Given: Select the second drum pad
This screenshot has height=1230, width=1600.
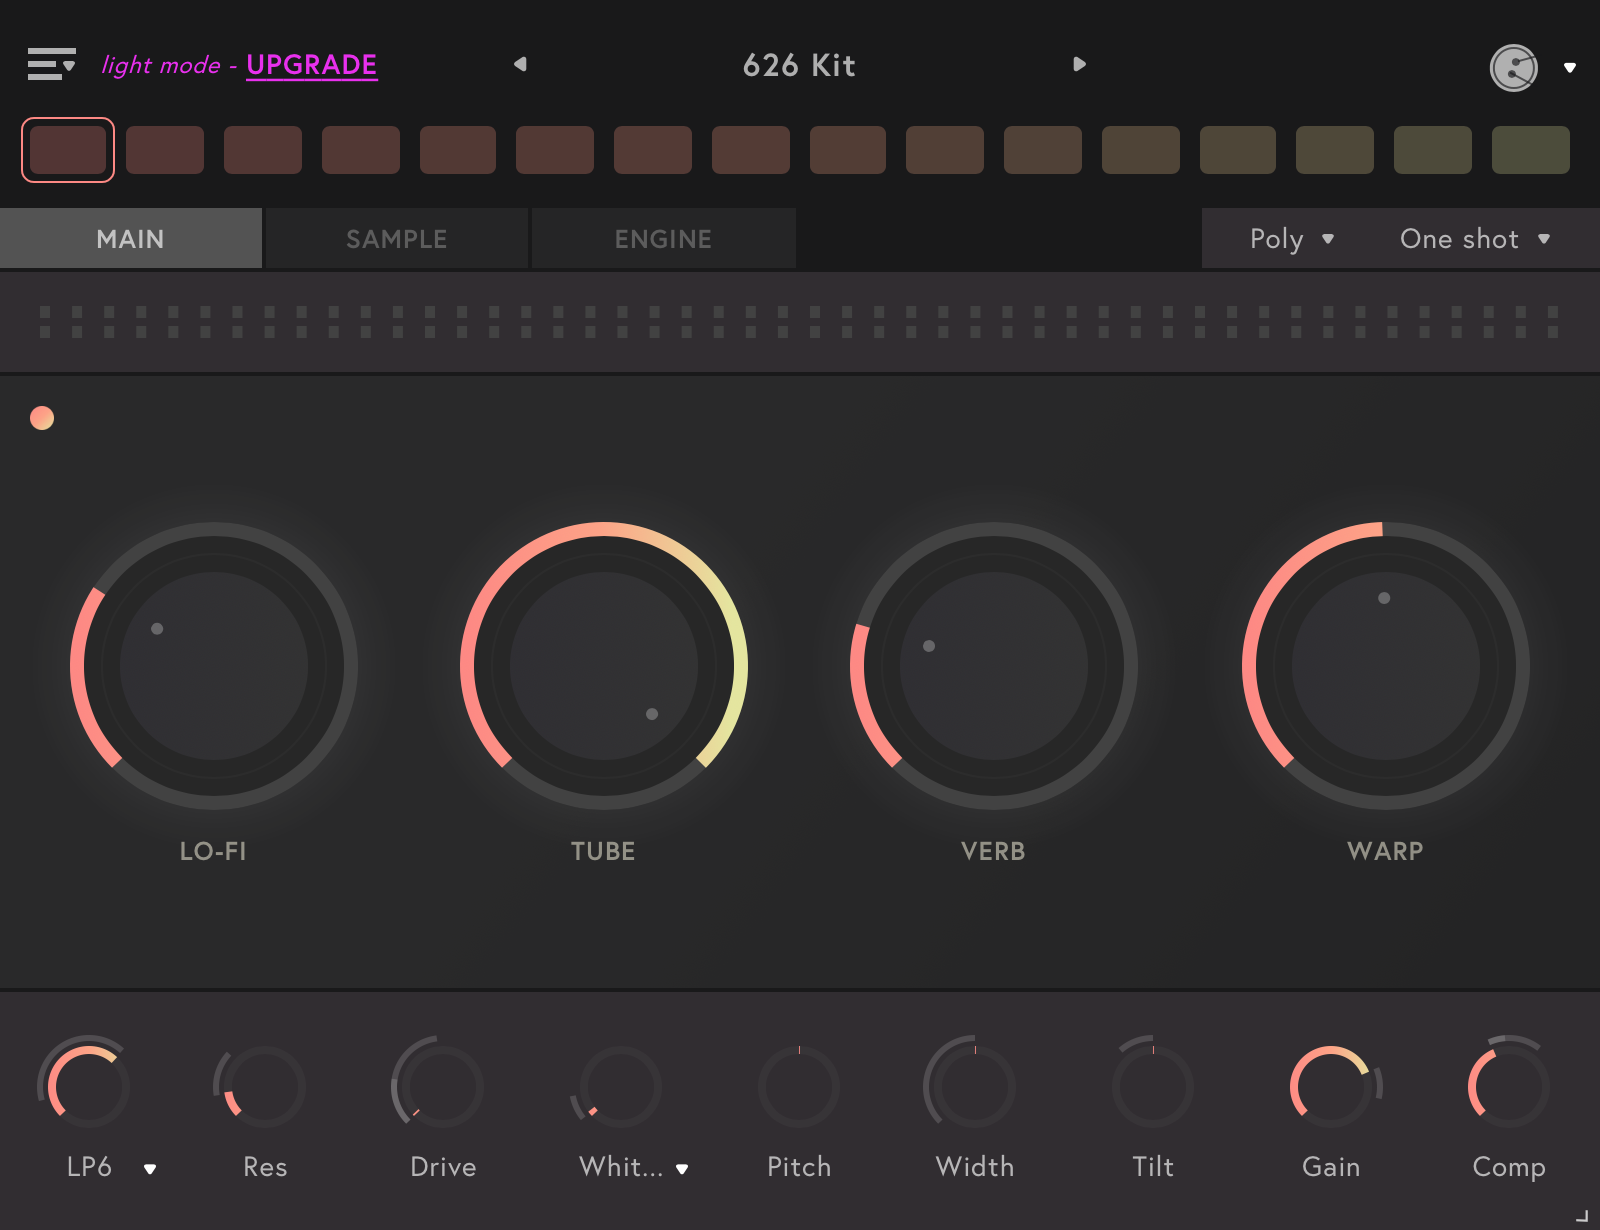Looking at the screenshot, I should (x=165, y=150).
